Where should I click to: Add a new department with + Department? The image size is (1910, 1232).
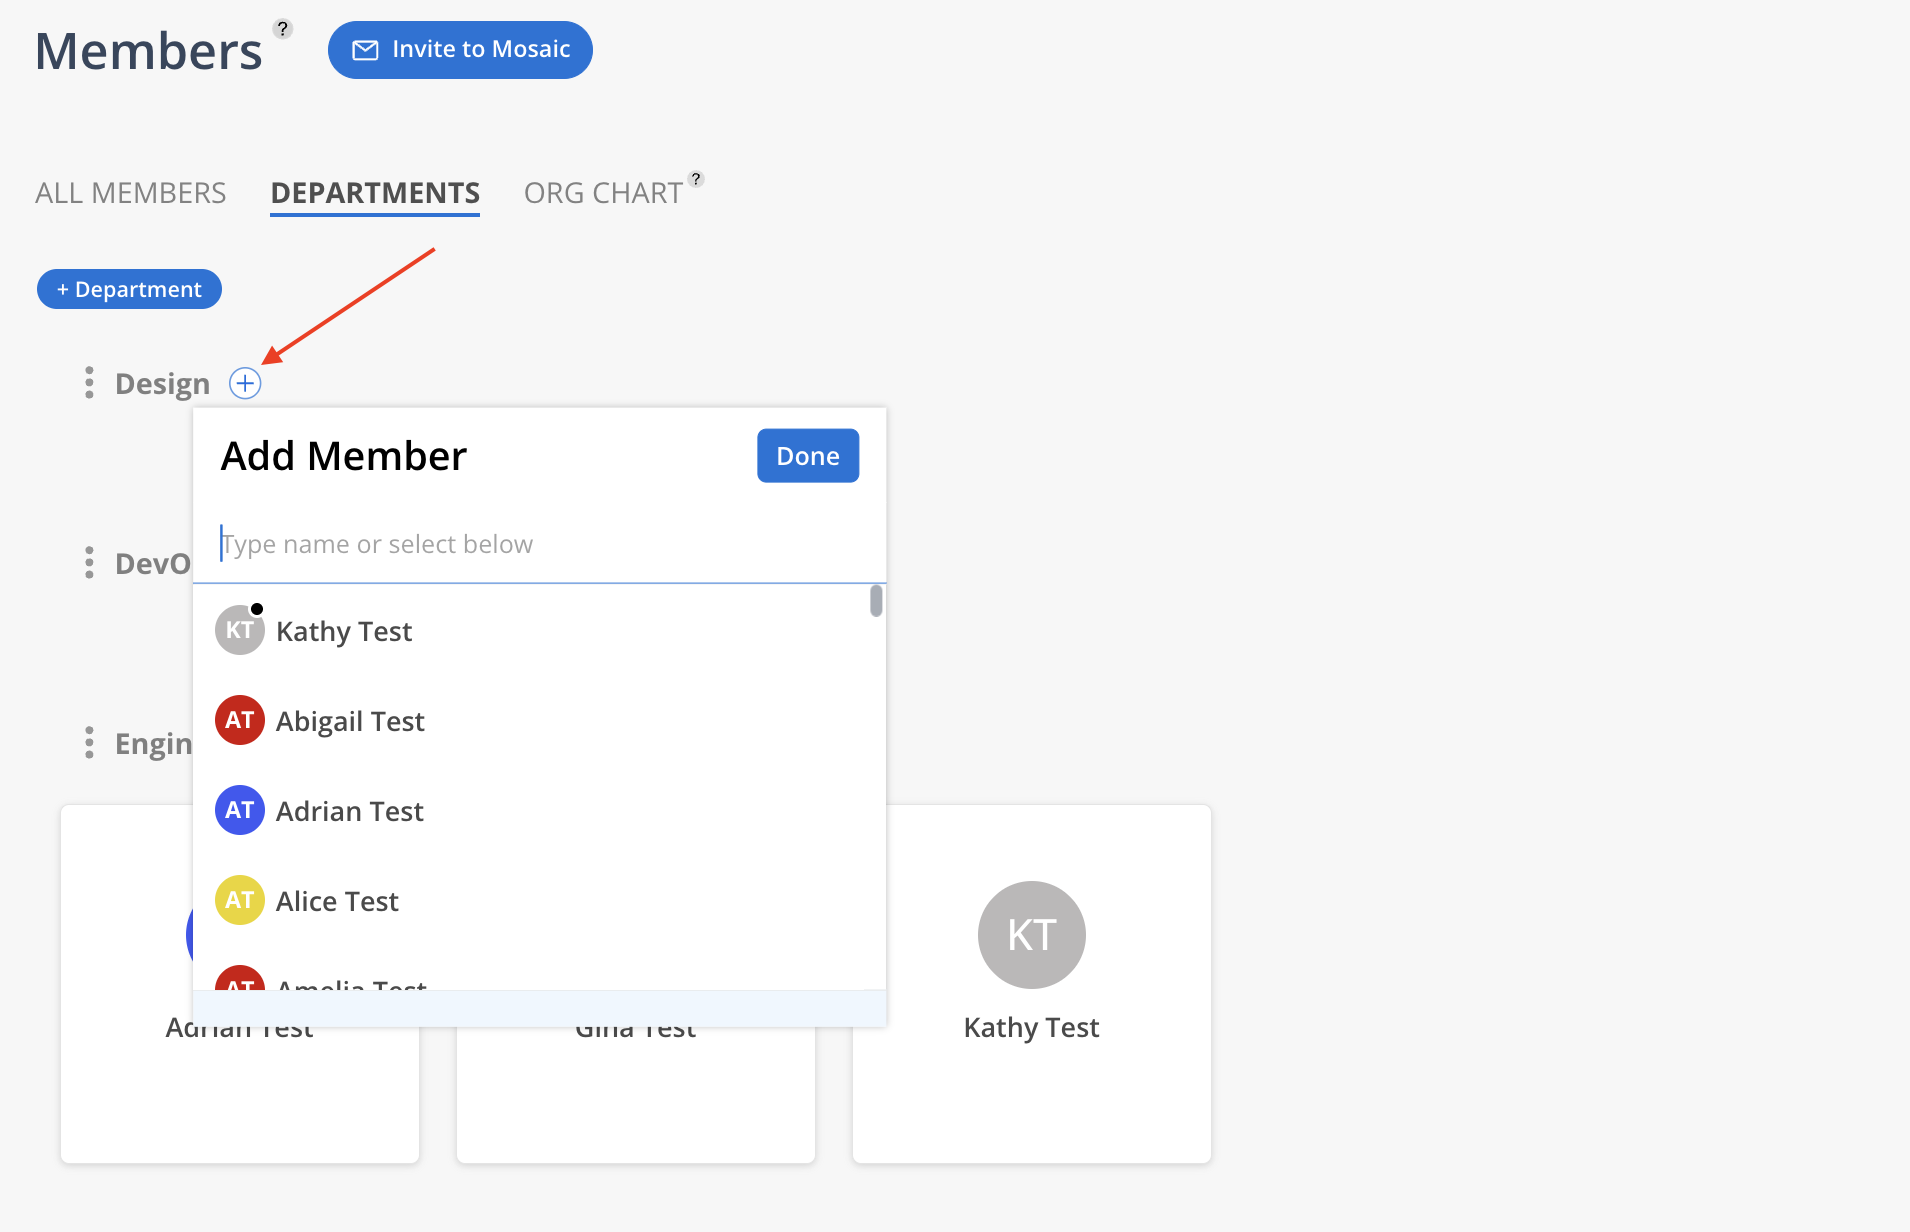(129, 289)
